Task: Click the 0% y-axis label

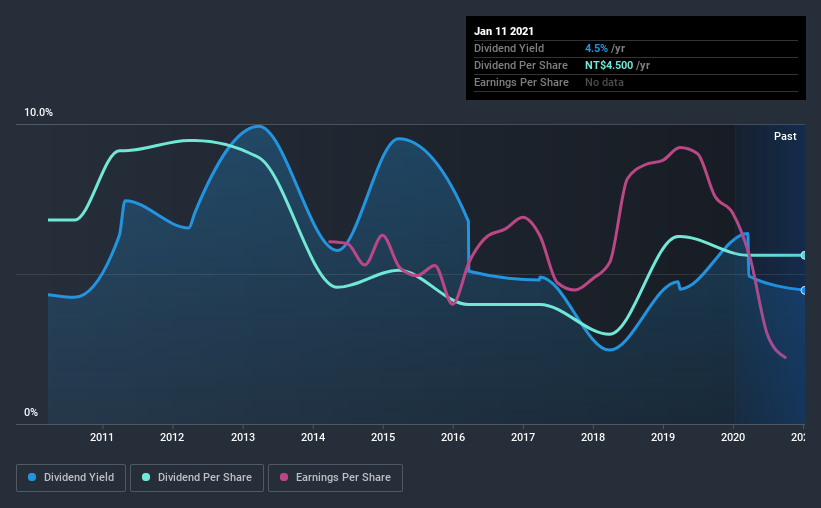Action: click(31, 413)
